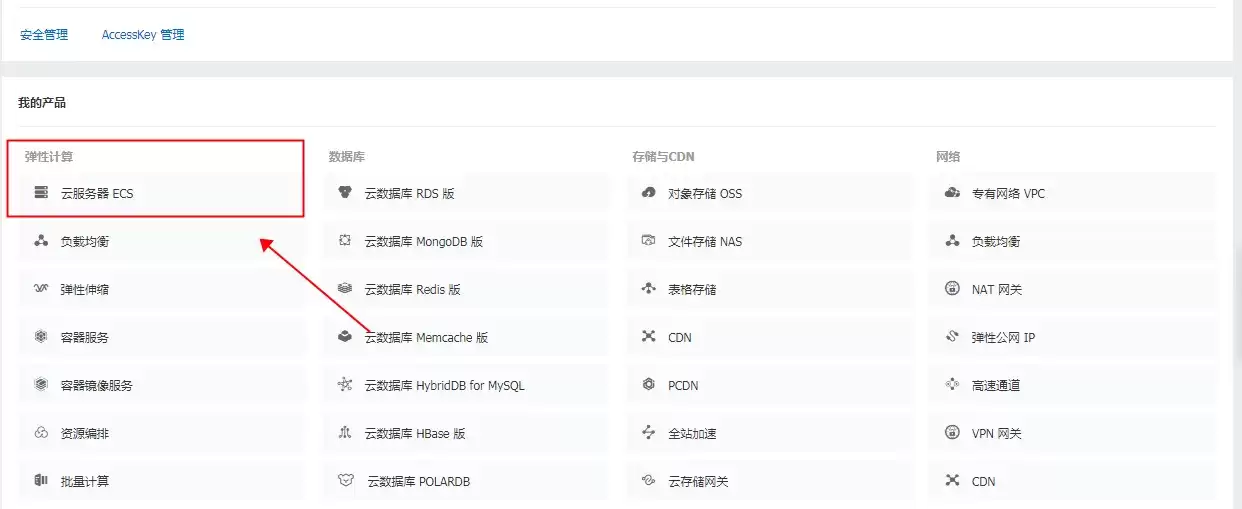Open the 安全管理 link
Screen dimensions: 1242x509
[44, 34]
